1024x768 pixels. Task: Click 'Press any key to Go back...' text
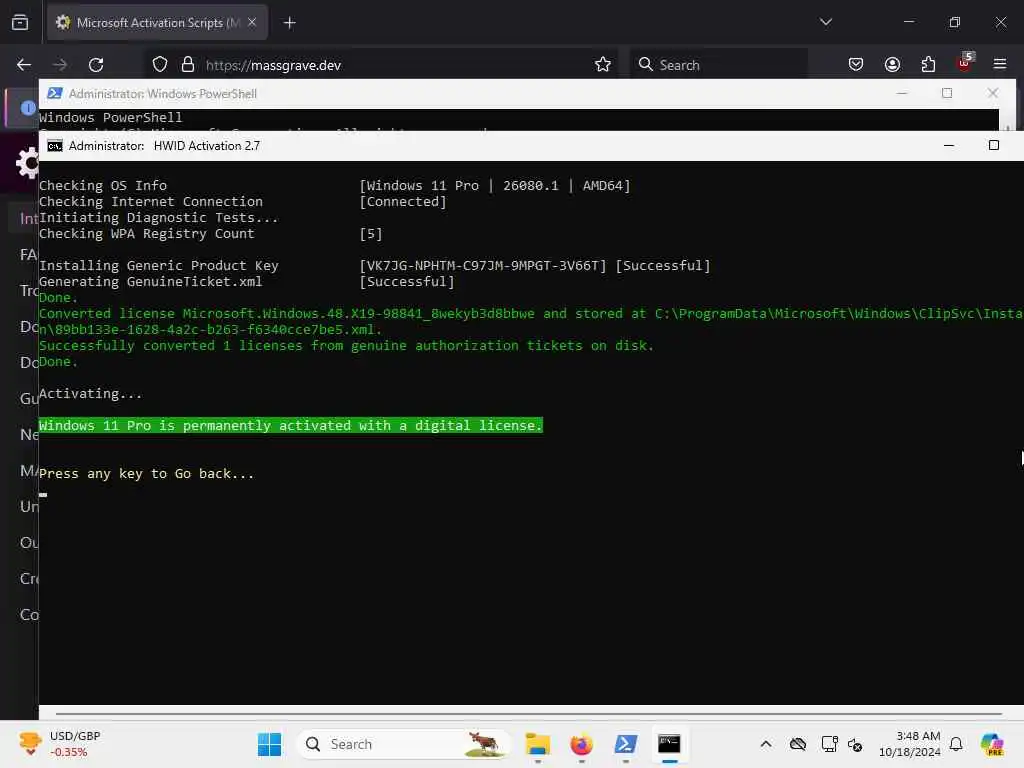(x=146, y=474)
